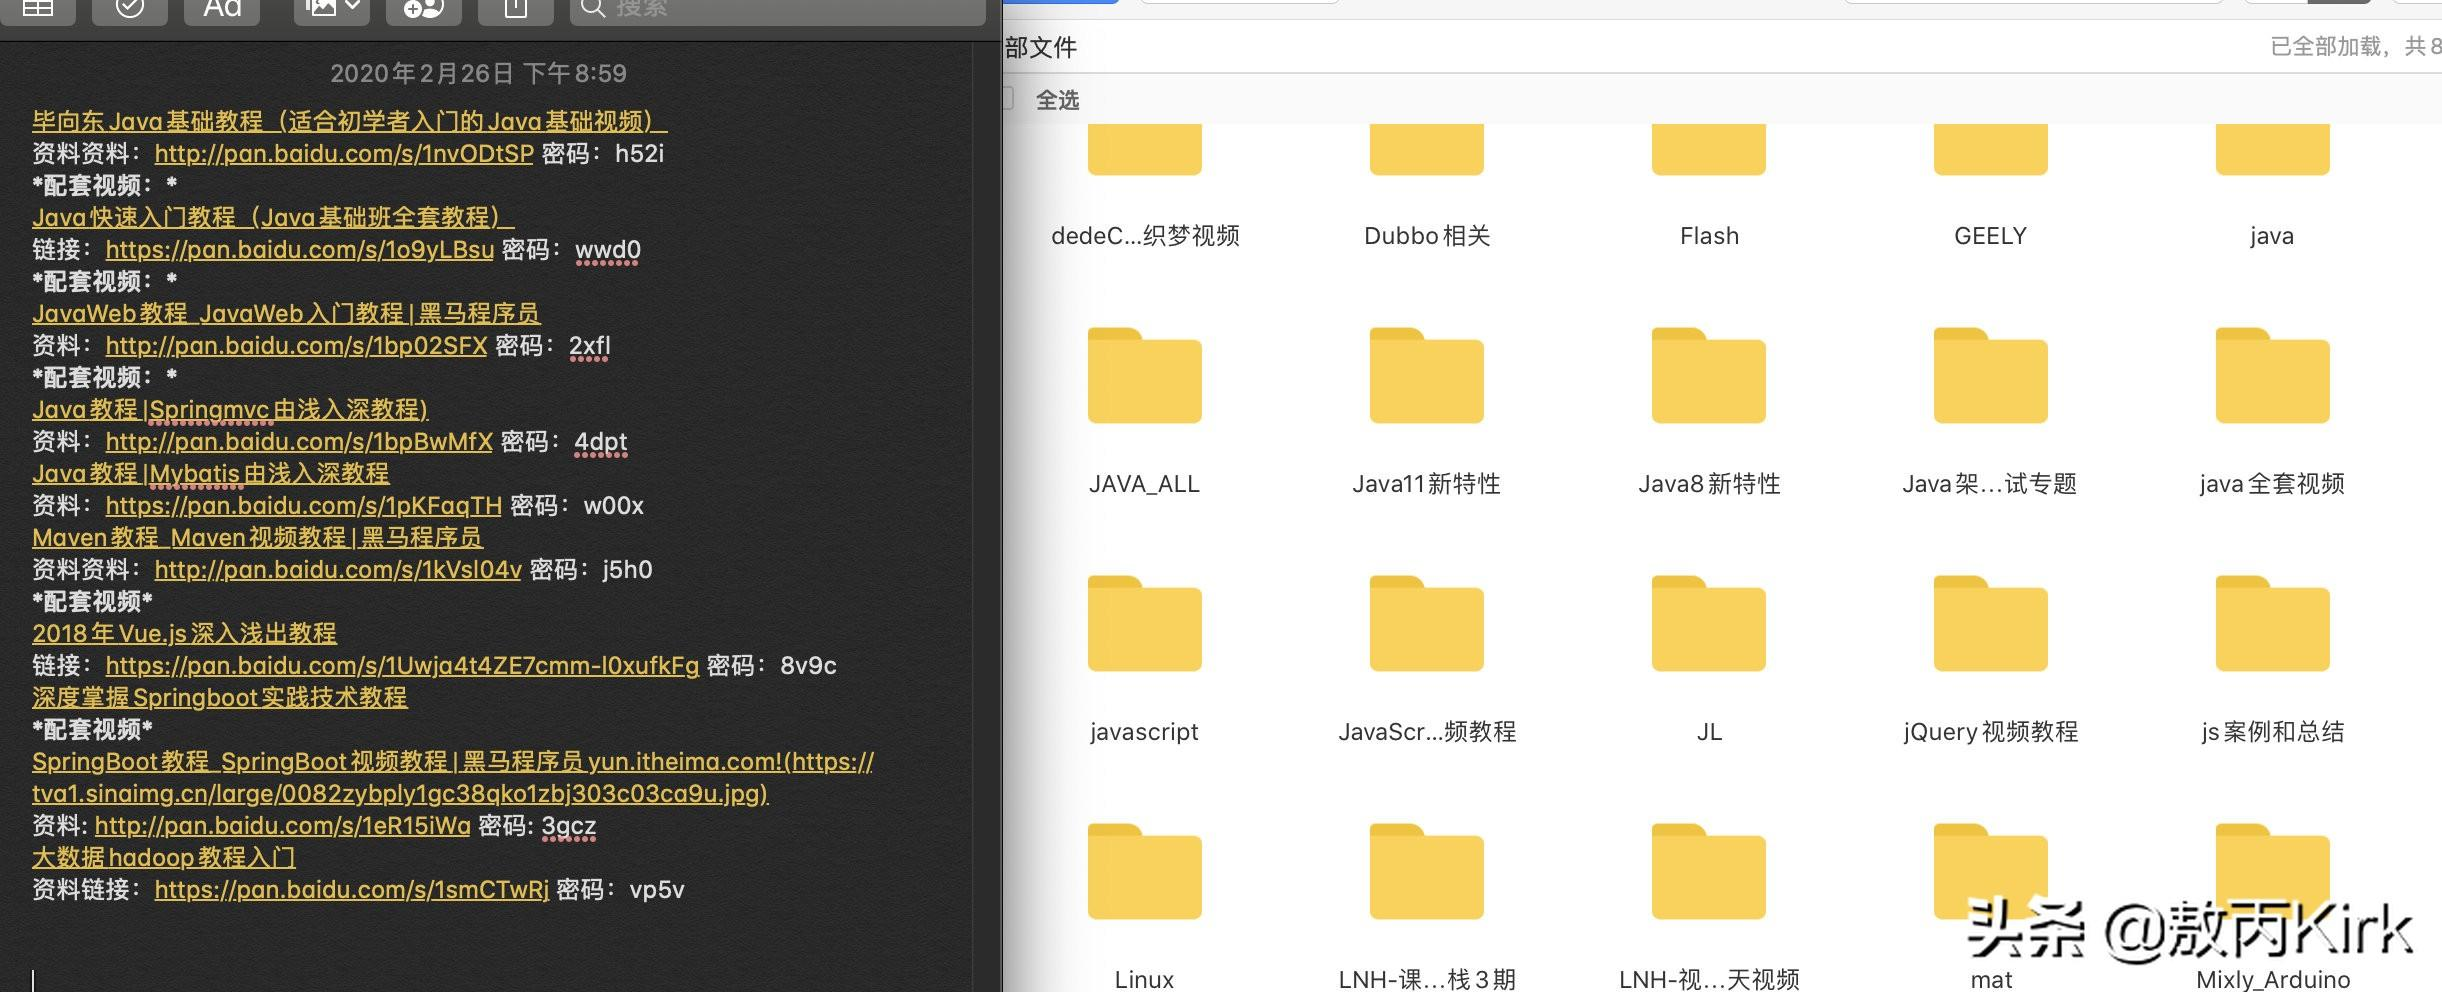Open the Java教程|Springmvc由浅入深教程 link
The width and height of the screenshot is (2442, 992).
coord(230,410)
